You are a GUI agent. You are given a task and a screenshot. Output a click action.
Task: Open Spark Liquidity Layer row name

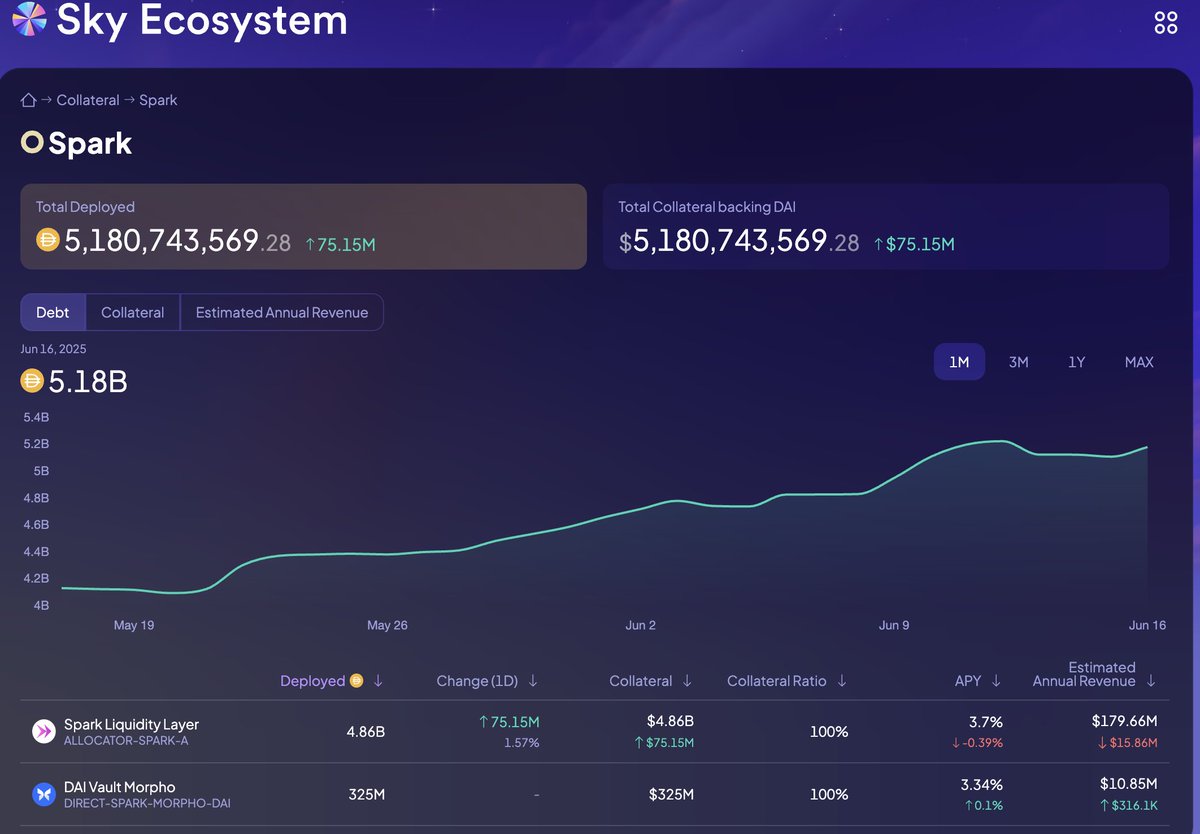[x=131, y=724]
